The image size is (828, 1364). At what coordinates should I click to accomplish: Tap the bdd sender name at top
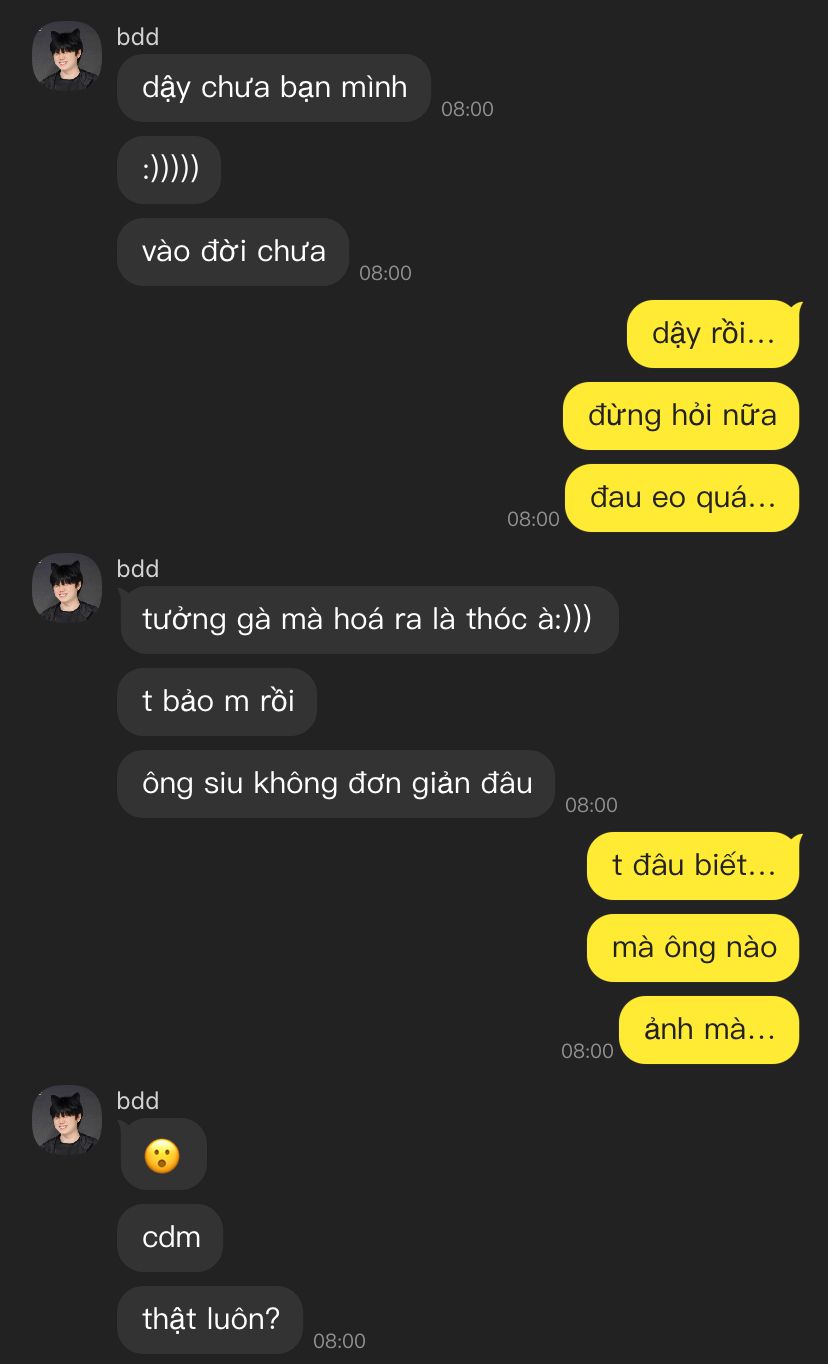[138, 37]
